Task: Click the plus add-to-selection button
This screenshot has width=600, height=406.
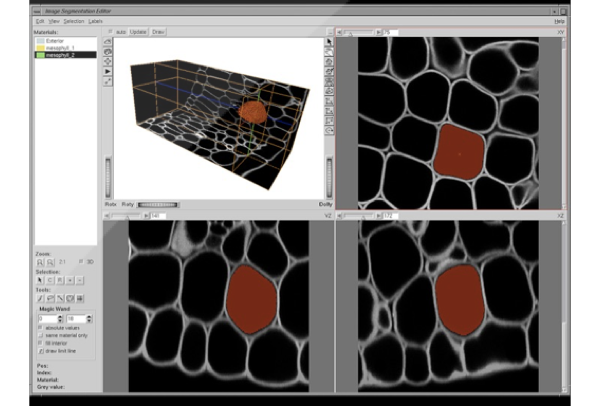Action: point(70,281)
